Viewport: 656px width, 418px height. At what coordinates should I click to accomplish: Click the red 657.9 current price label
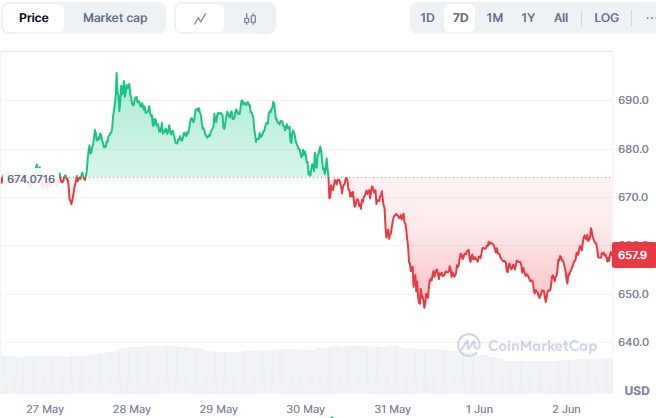[x=633, y=255]
